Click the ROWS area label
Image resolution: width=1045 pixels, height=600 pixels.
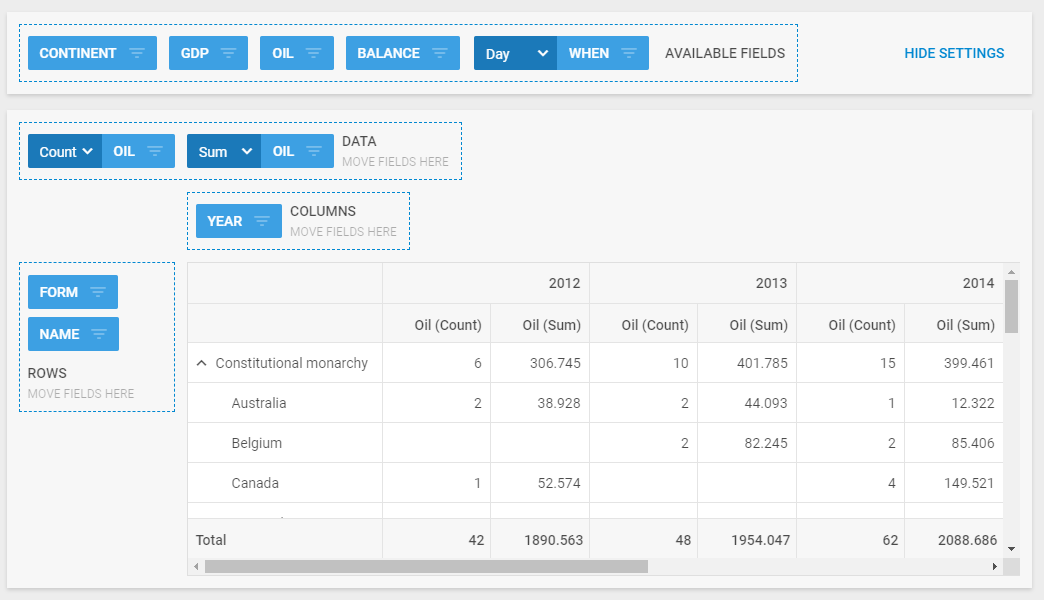[47, 373]
